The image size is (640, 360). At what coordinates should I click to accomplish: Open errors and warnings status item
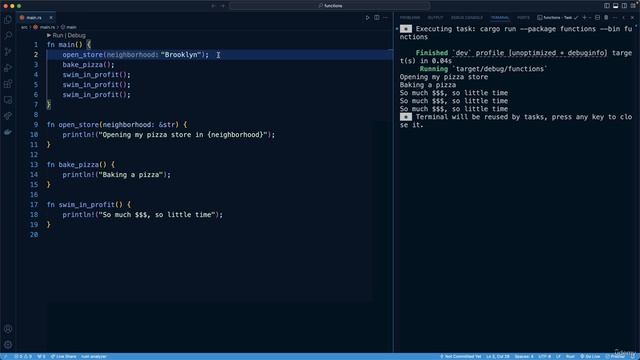click(23, 356)
